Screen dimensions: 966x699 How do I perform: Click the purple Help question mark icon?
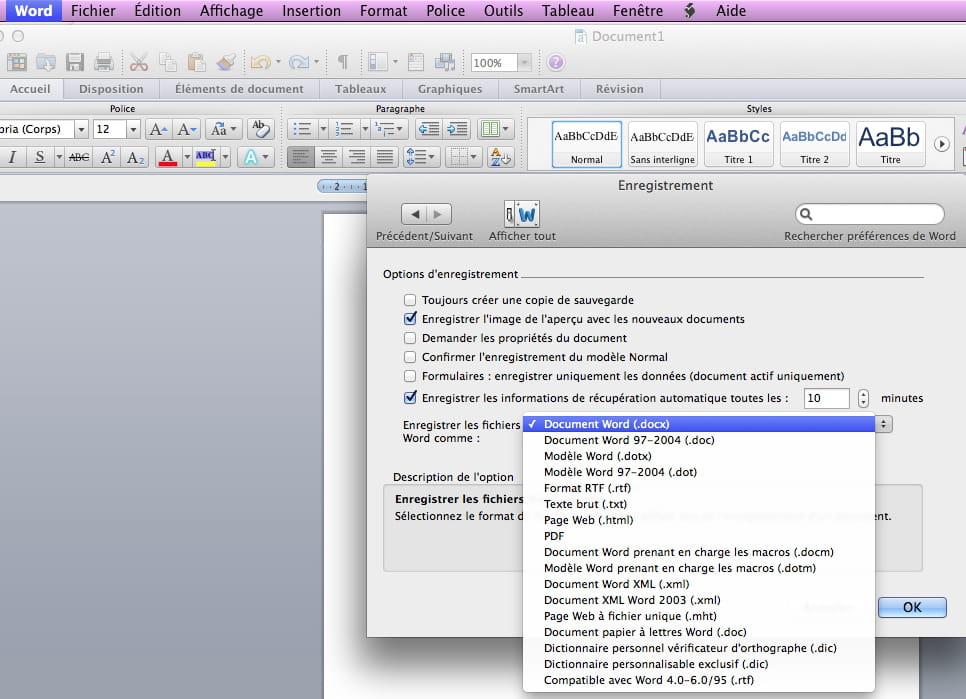(x=556, y=62)
